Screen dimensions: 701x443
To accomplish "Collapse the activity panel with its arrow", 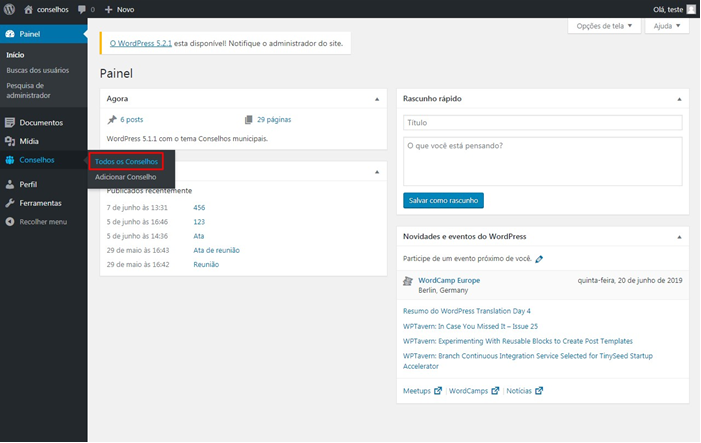I will pos(377,172).
